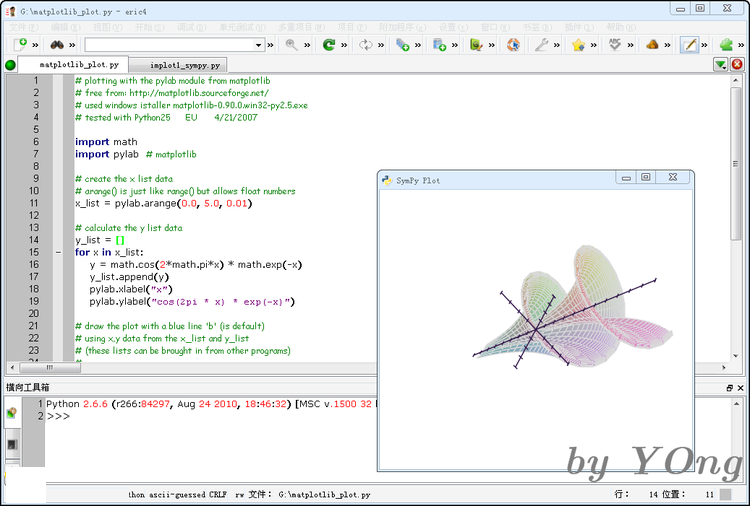Click the 横向工具箱 panel title
The width and height of the screenshot is (750, 506).
pos(27,387)
